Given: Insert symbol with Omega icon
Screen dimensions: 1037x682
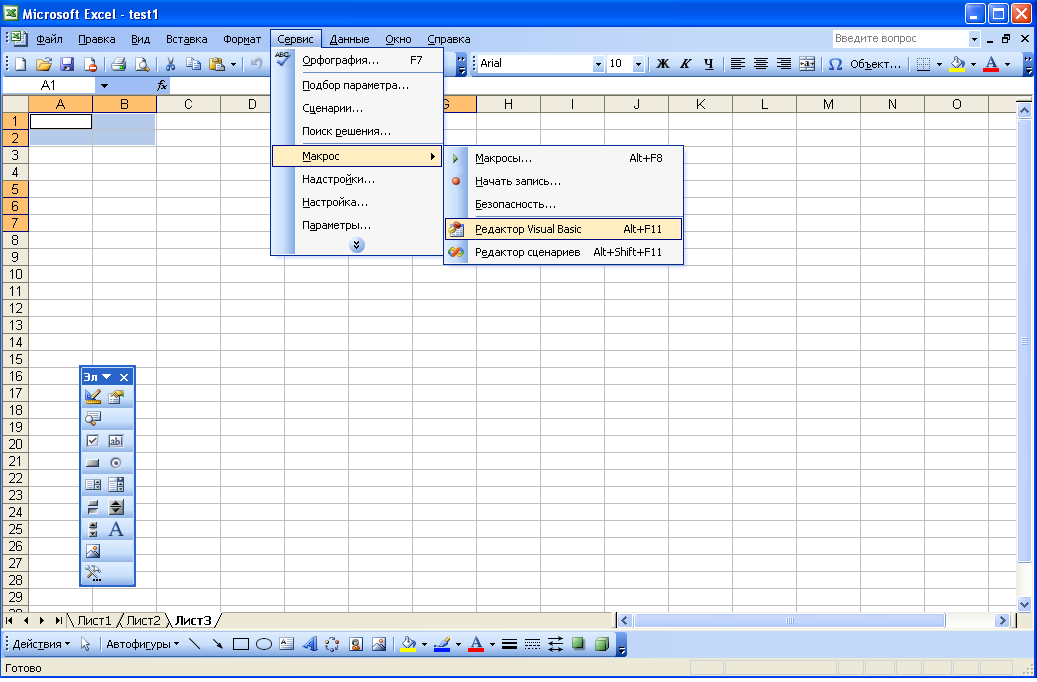Looking at the screenshot, I should pos(835,64).
